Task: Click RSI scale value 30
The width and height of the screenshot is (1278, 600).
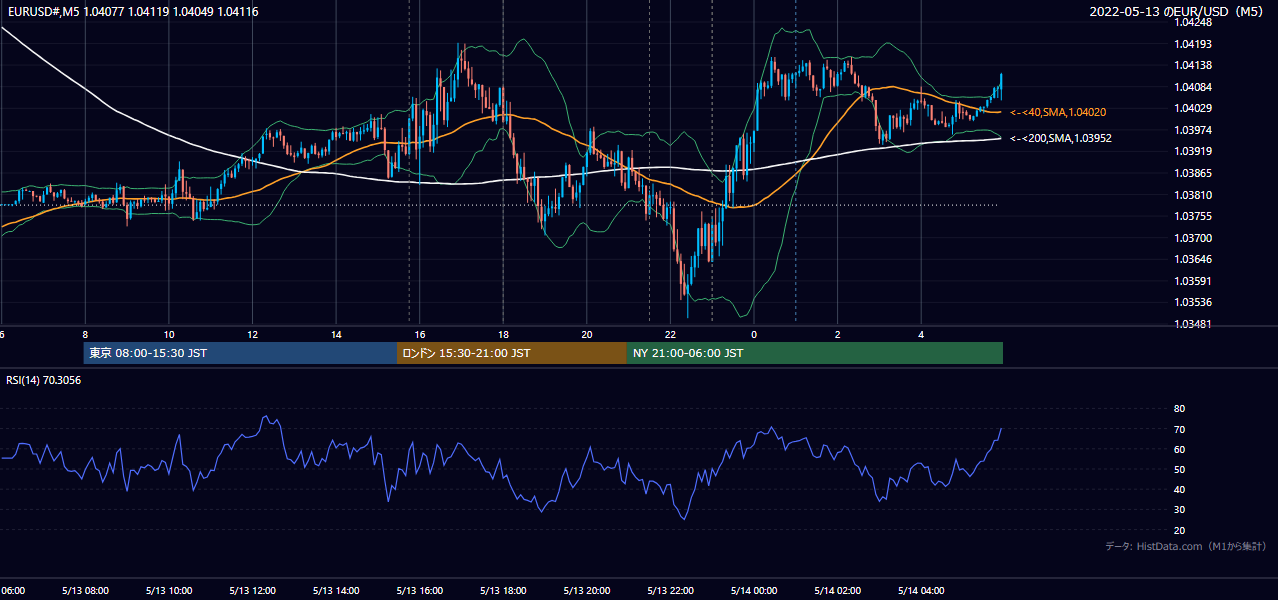Action: [x=1179, y=510]
